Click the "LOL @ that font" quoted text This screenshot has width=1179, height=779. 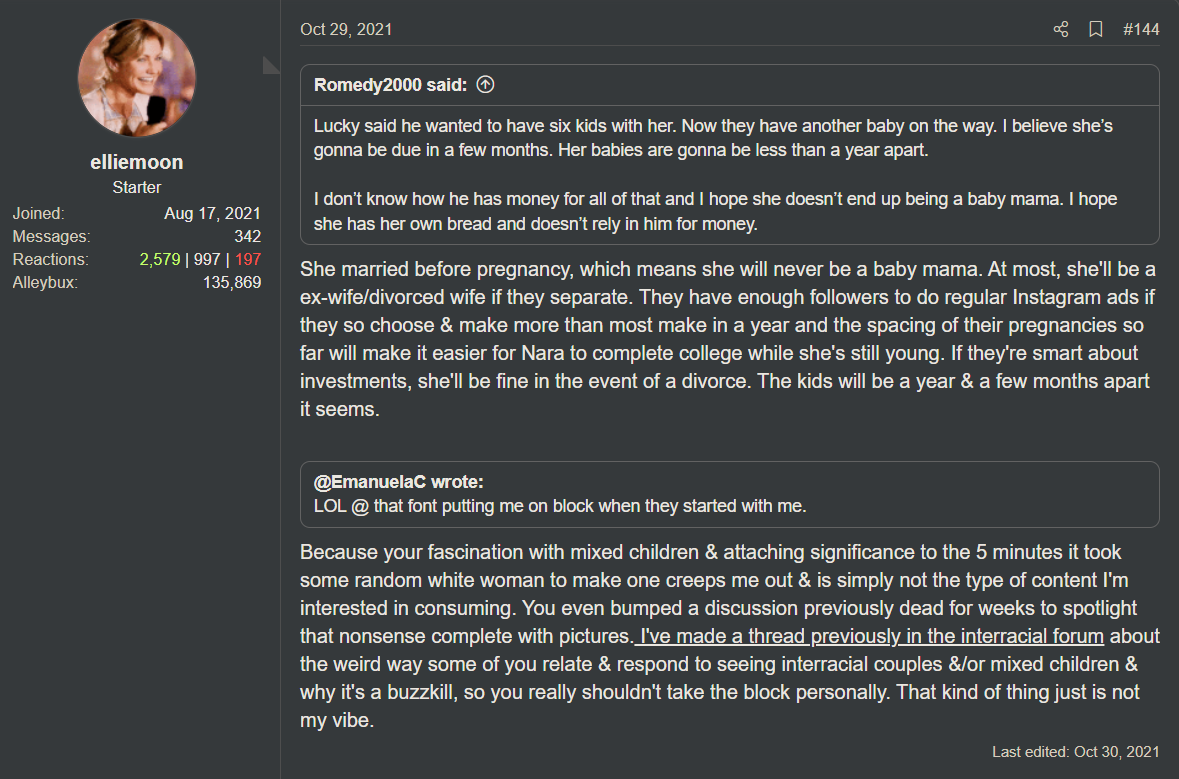click(x=559, y=506)
